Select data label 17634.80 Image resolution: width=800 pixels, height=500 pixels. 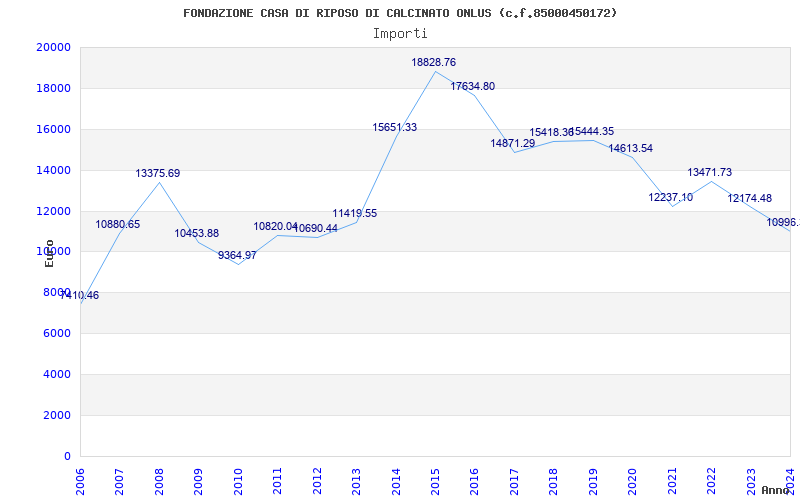[472, 86]
